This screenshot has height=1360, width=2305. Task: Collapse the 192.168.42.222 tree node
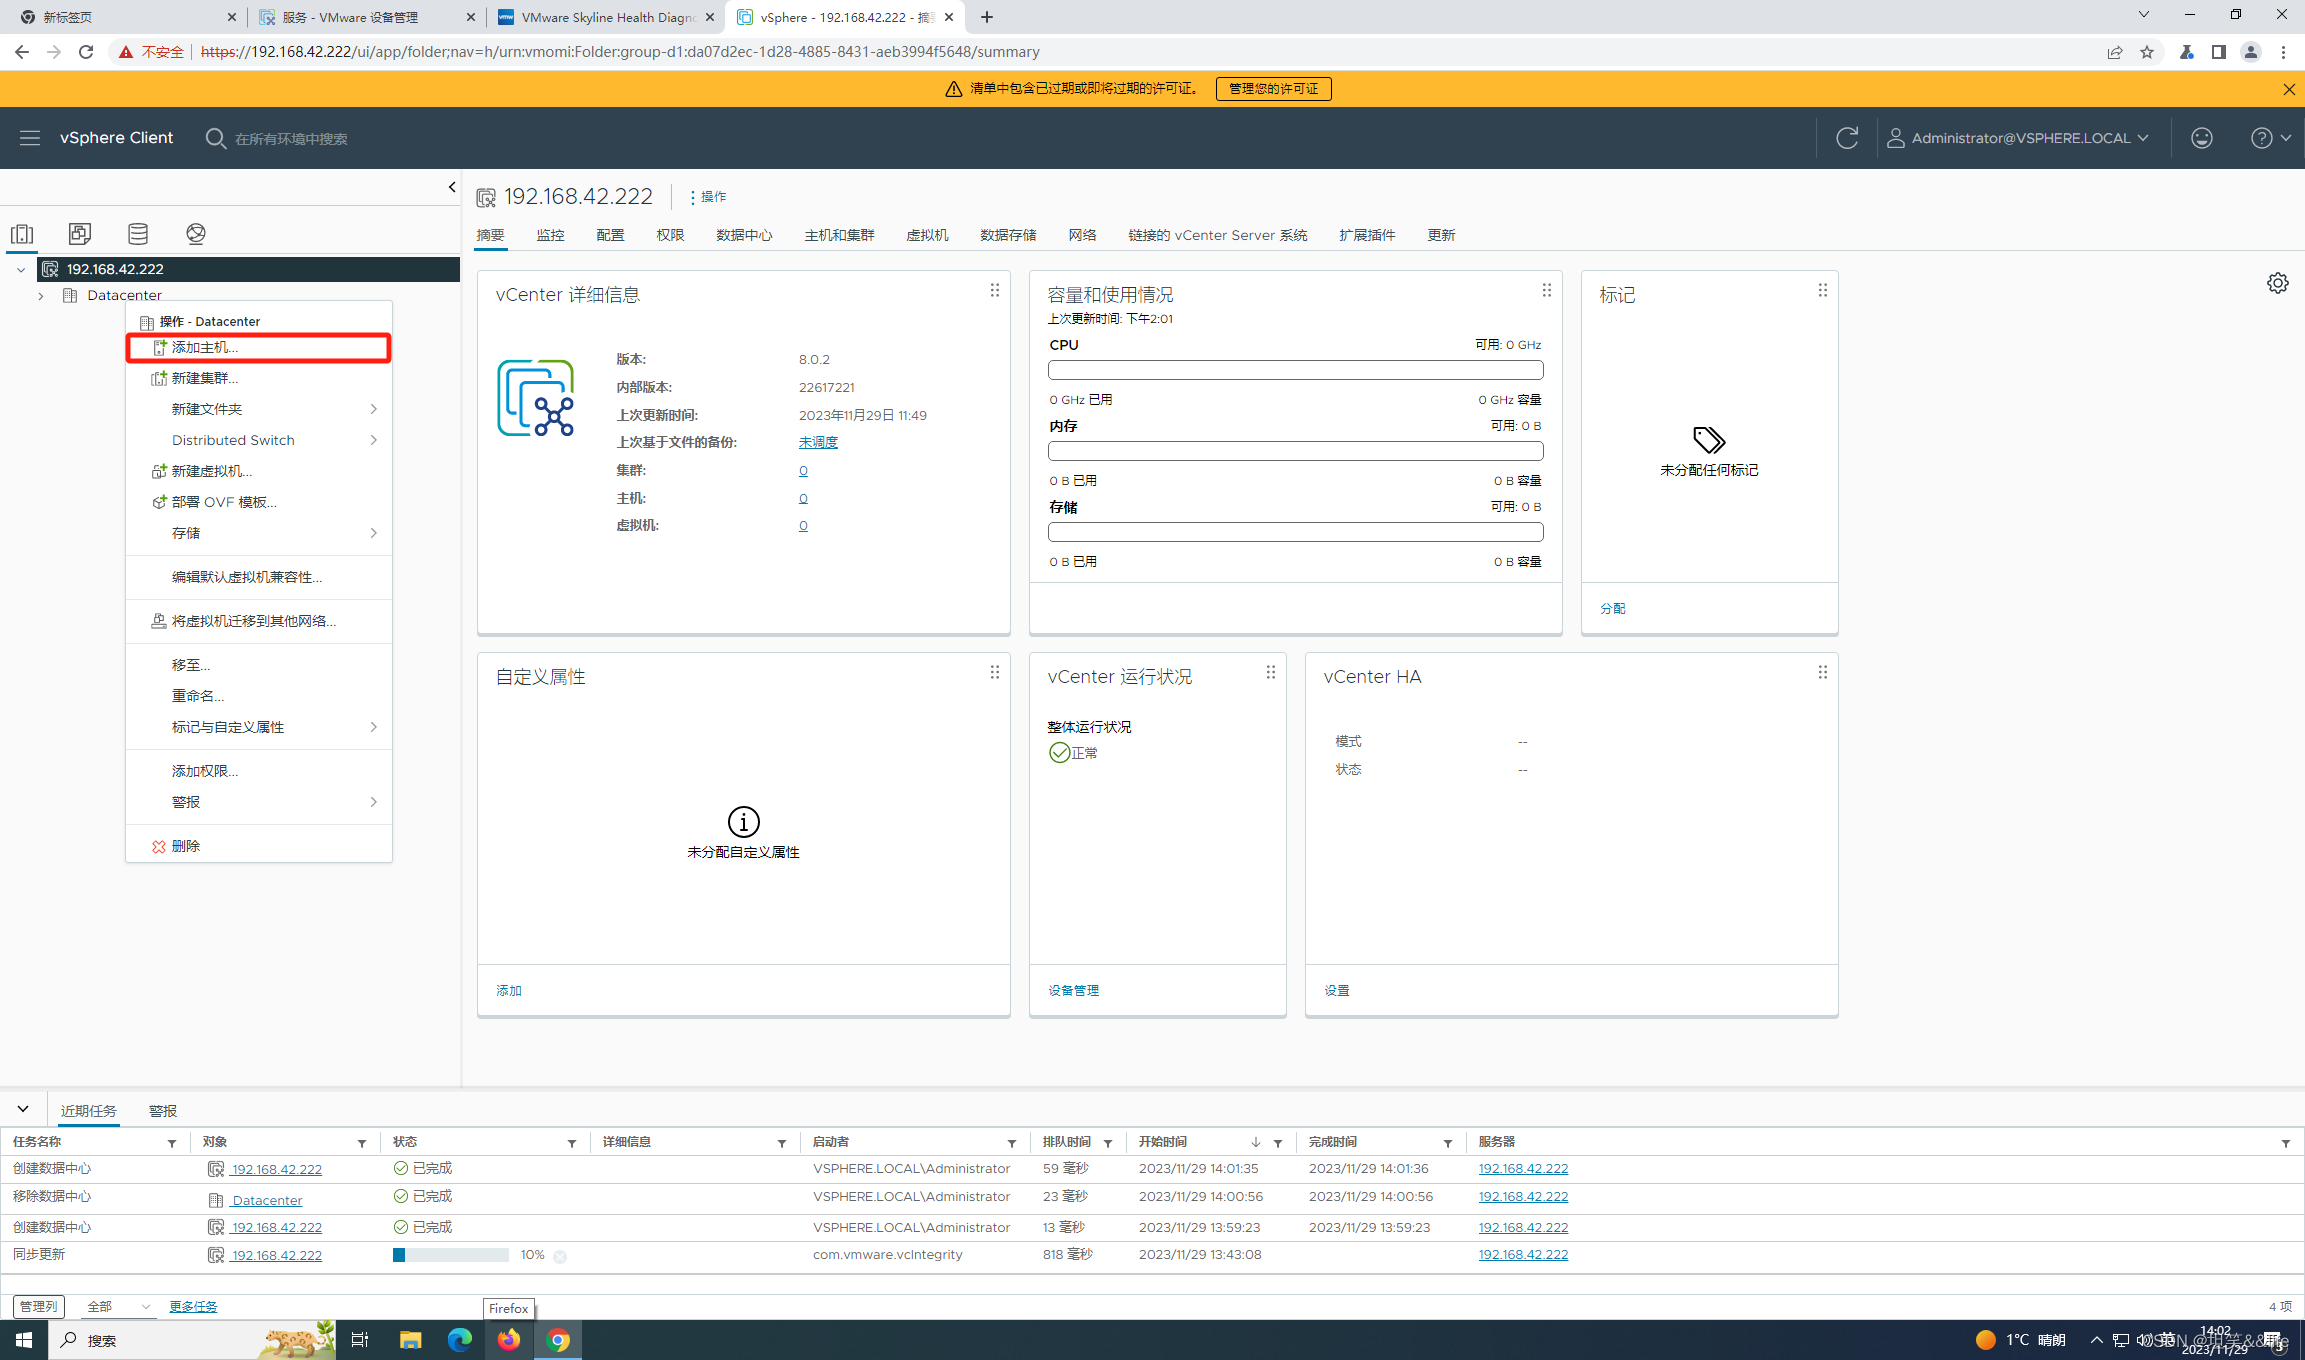click(x=21, y=269)
